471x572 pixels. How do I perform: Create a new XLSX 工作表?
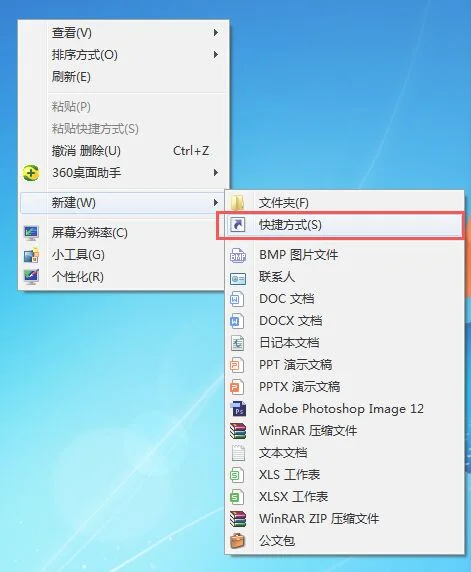(x=344, y=496)
